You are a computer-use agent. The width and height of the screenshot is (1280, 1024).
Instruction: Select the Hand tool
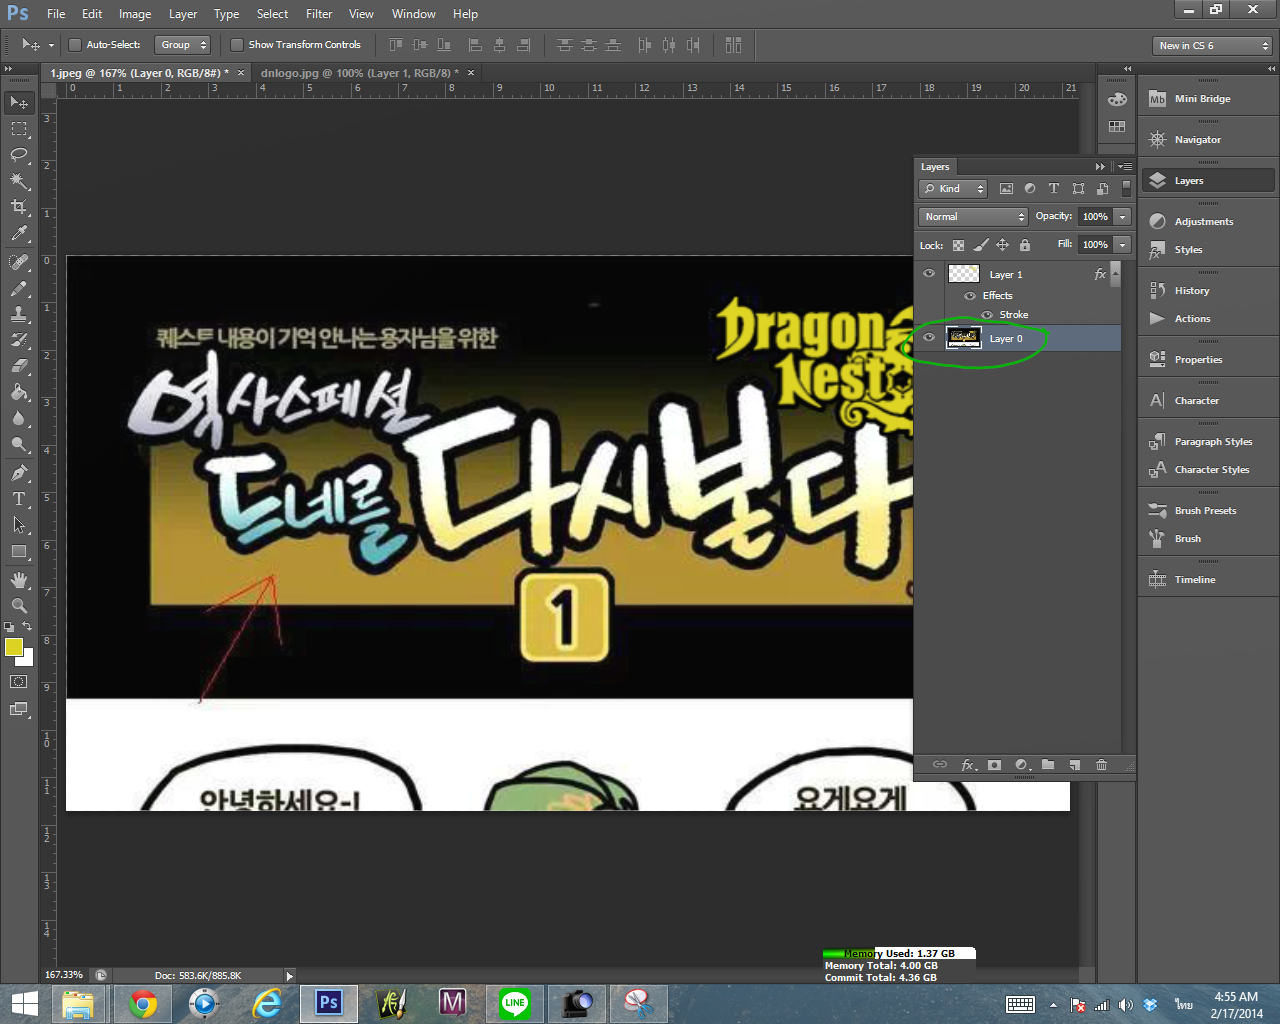click(19, 580)
